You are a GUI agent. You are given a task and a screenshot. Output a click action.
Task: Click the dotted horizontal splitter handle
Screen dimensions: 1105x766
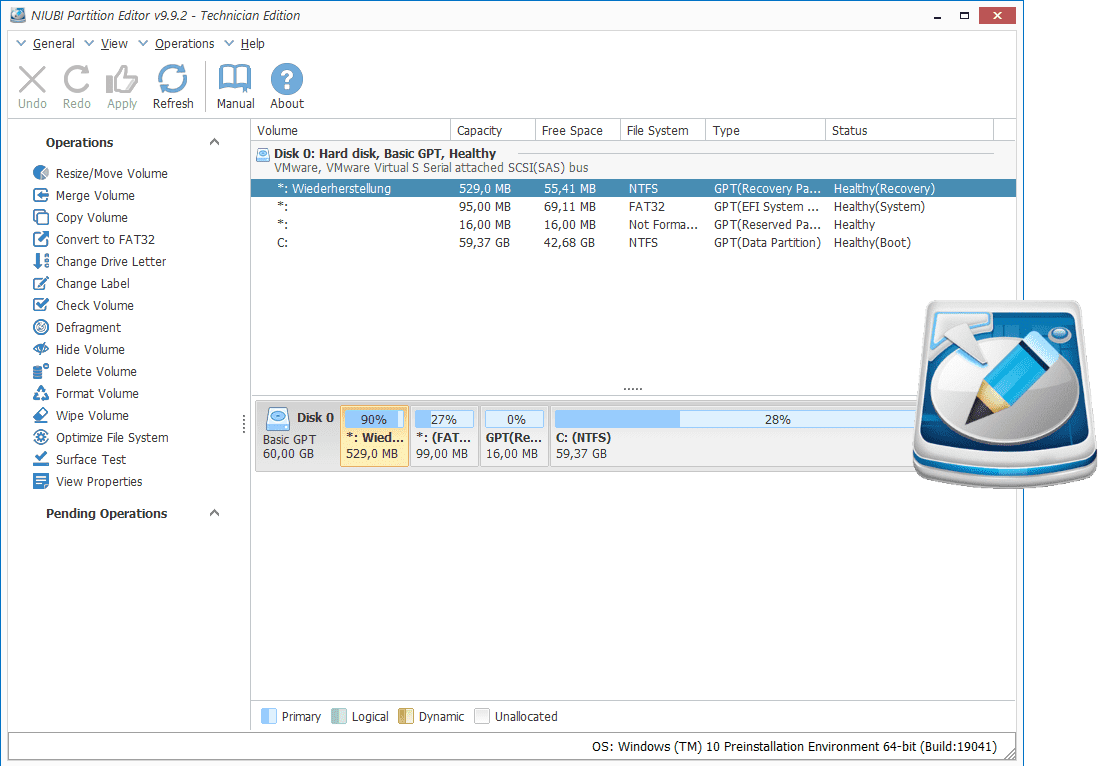(633, 389)
